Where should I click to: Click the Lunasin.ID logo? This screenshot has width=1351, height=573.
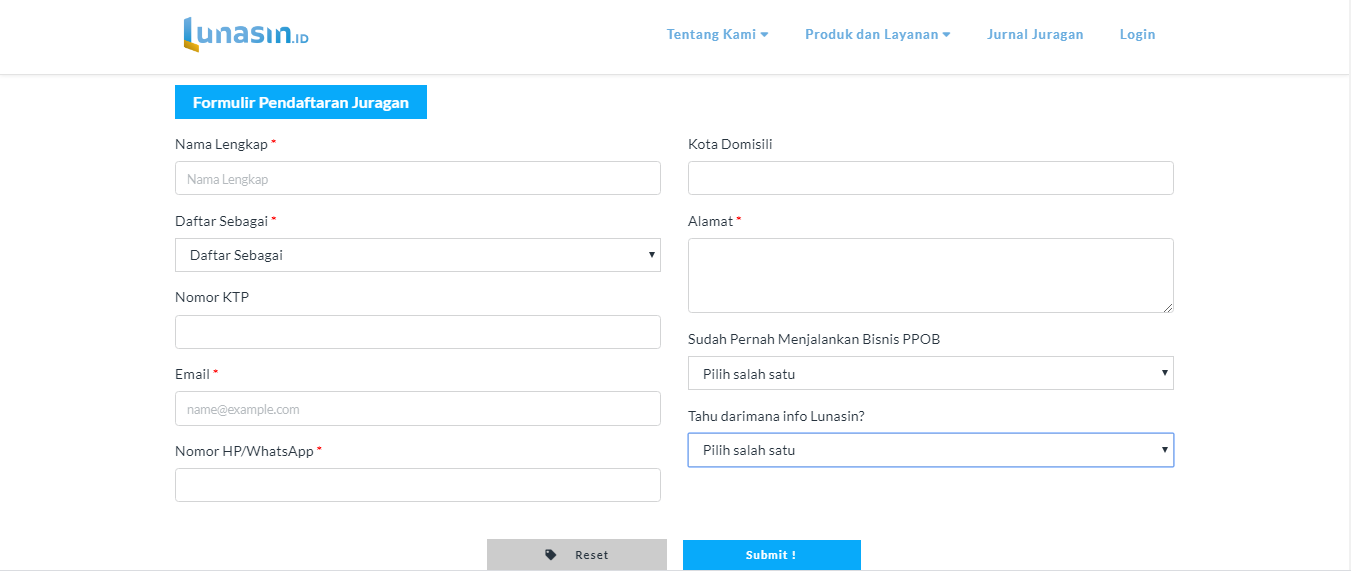pos(246,34)
